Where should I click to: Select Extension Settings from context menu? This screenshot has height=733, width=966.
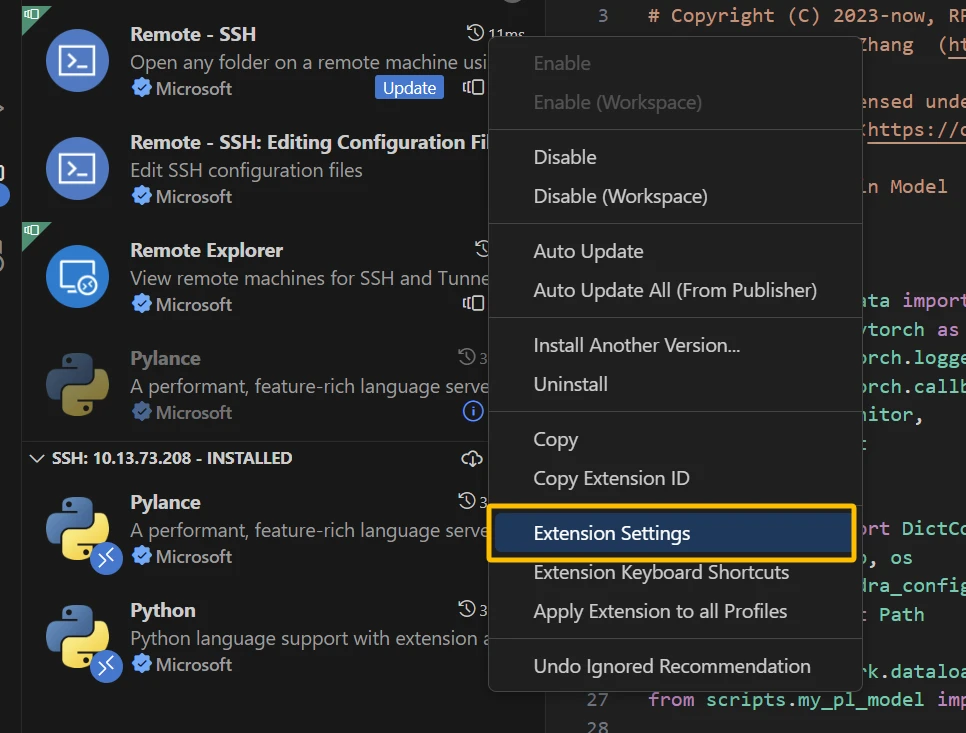pyautogui.click(x=612, y=533)
